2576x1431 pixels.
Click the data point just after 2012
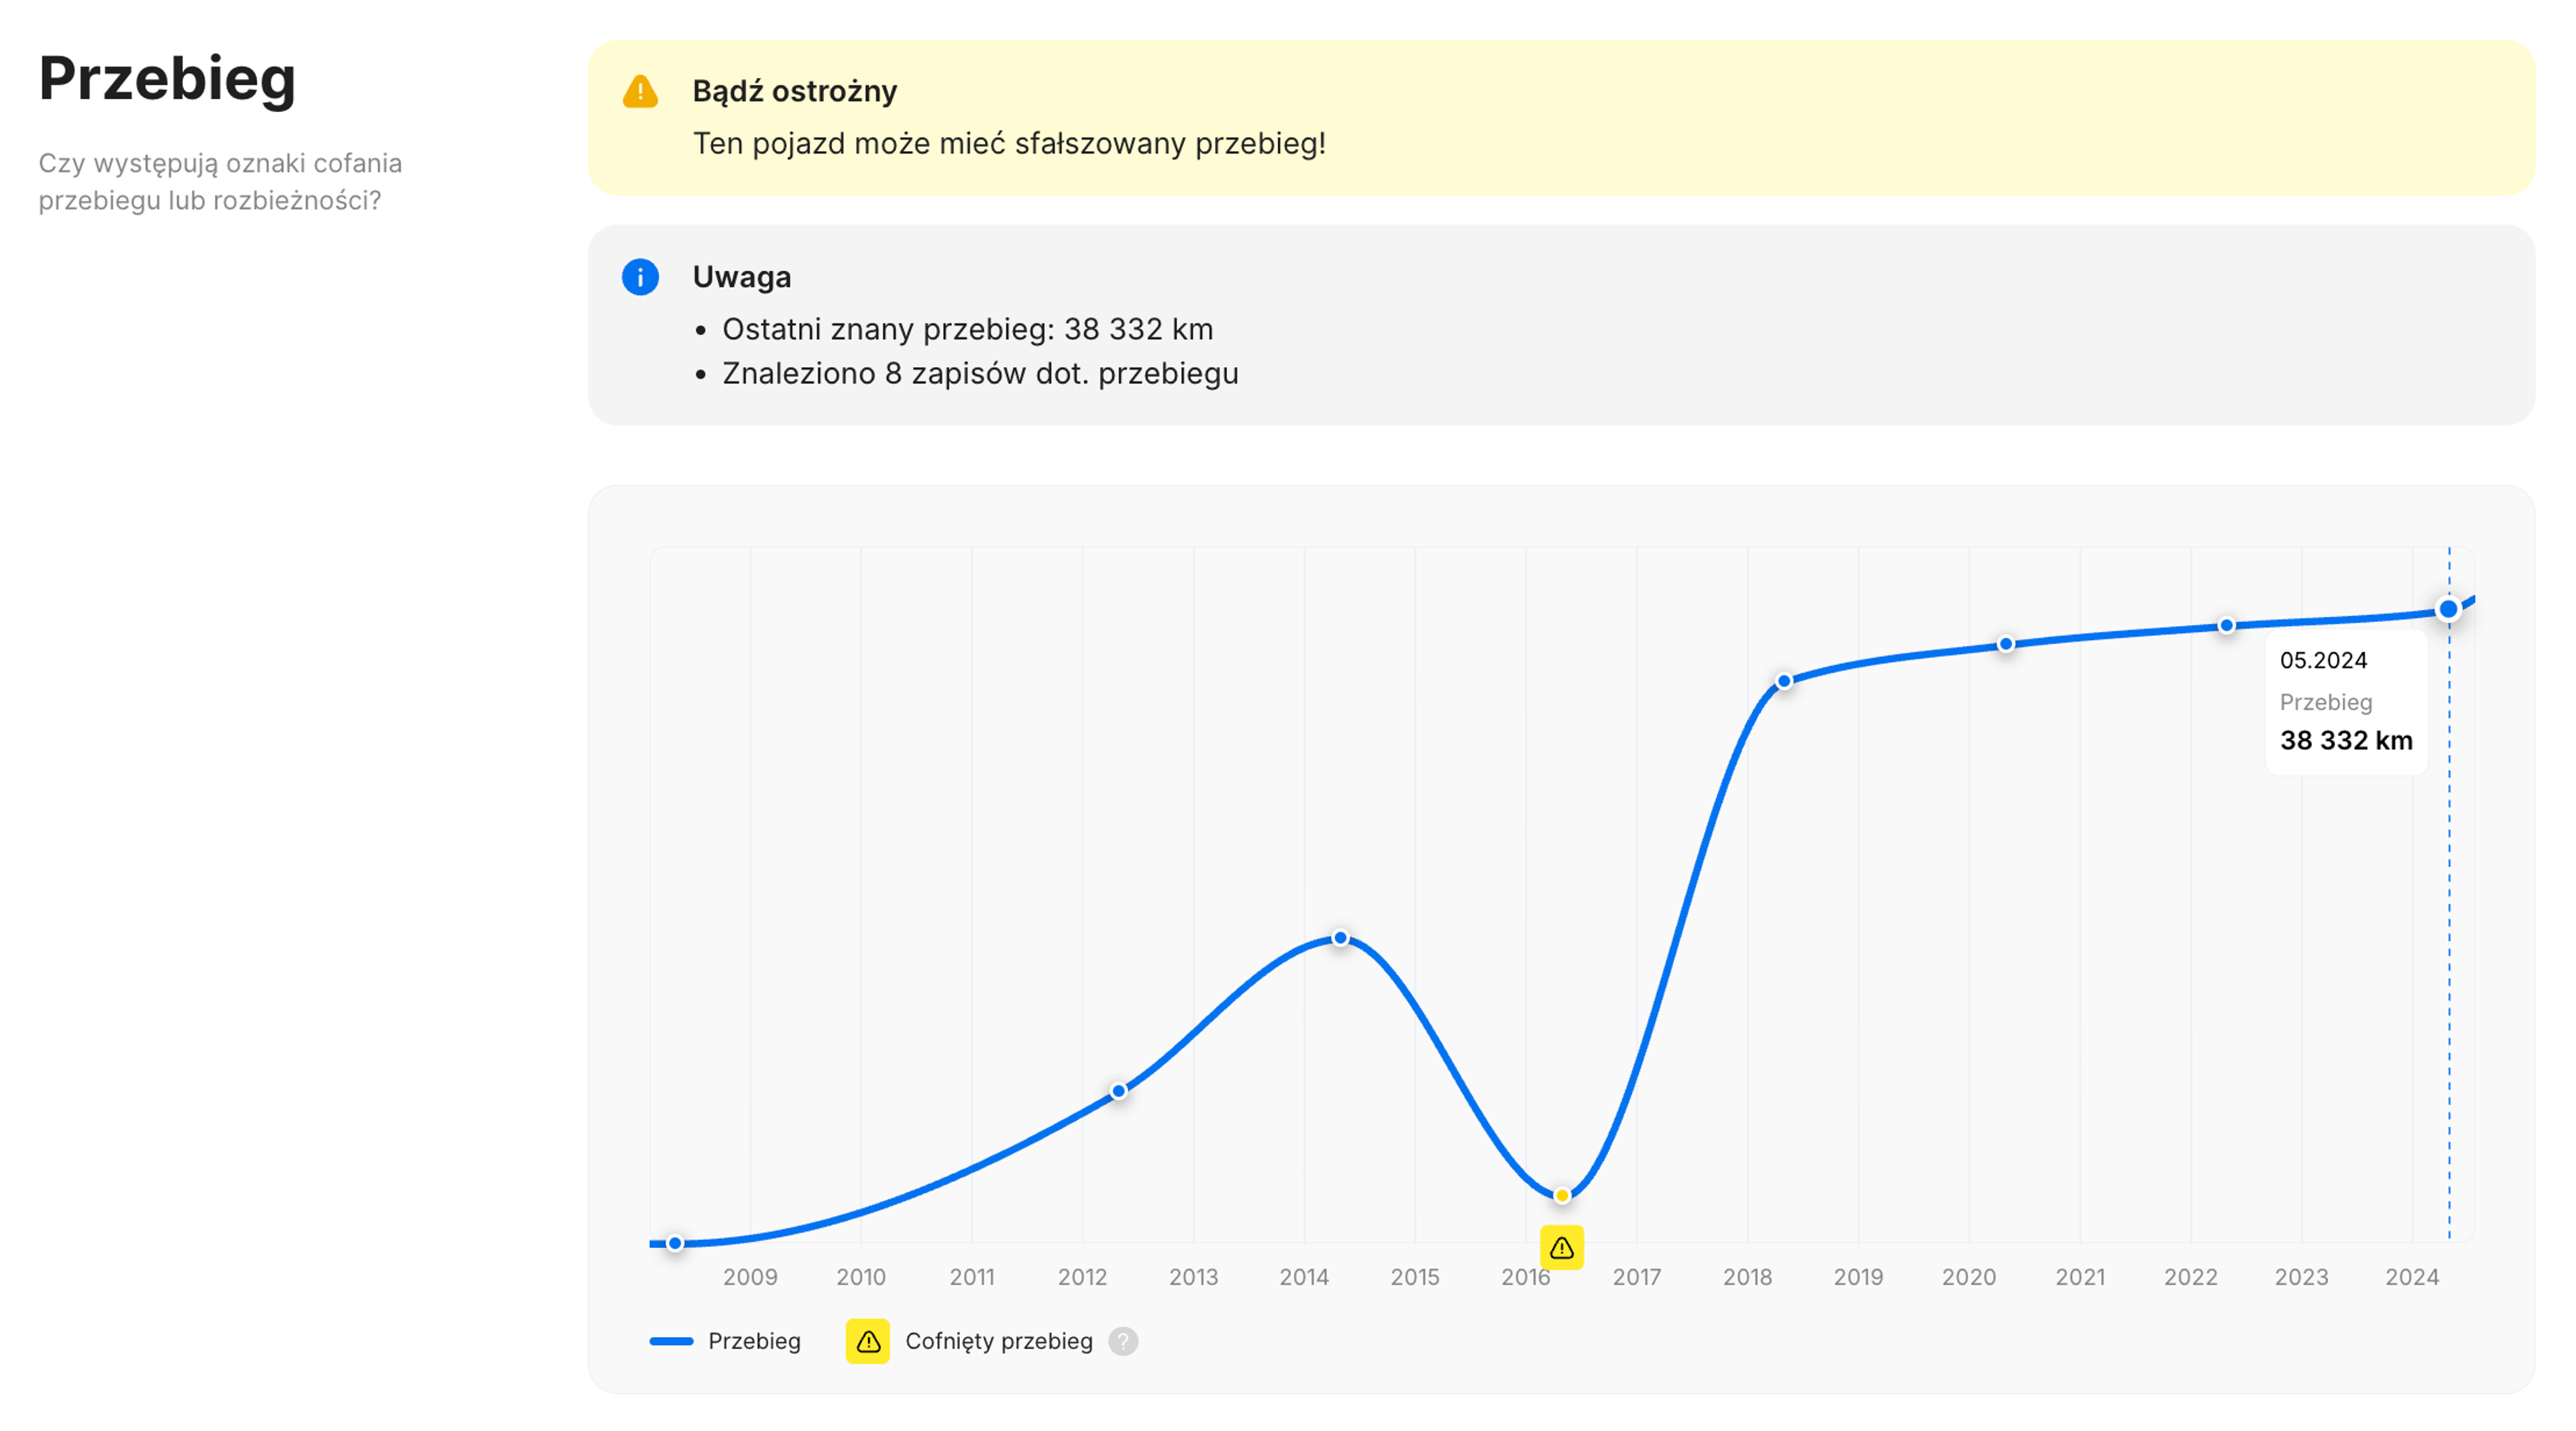click(x=1119, y=1091)
